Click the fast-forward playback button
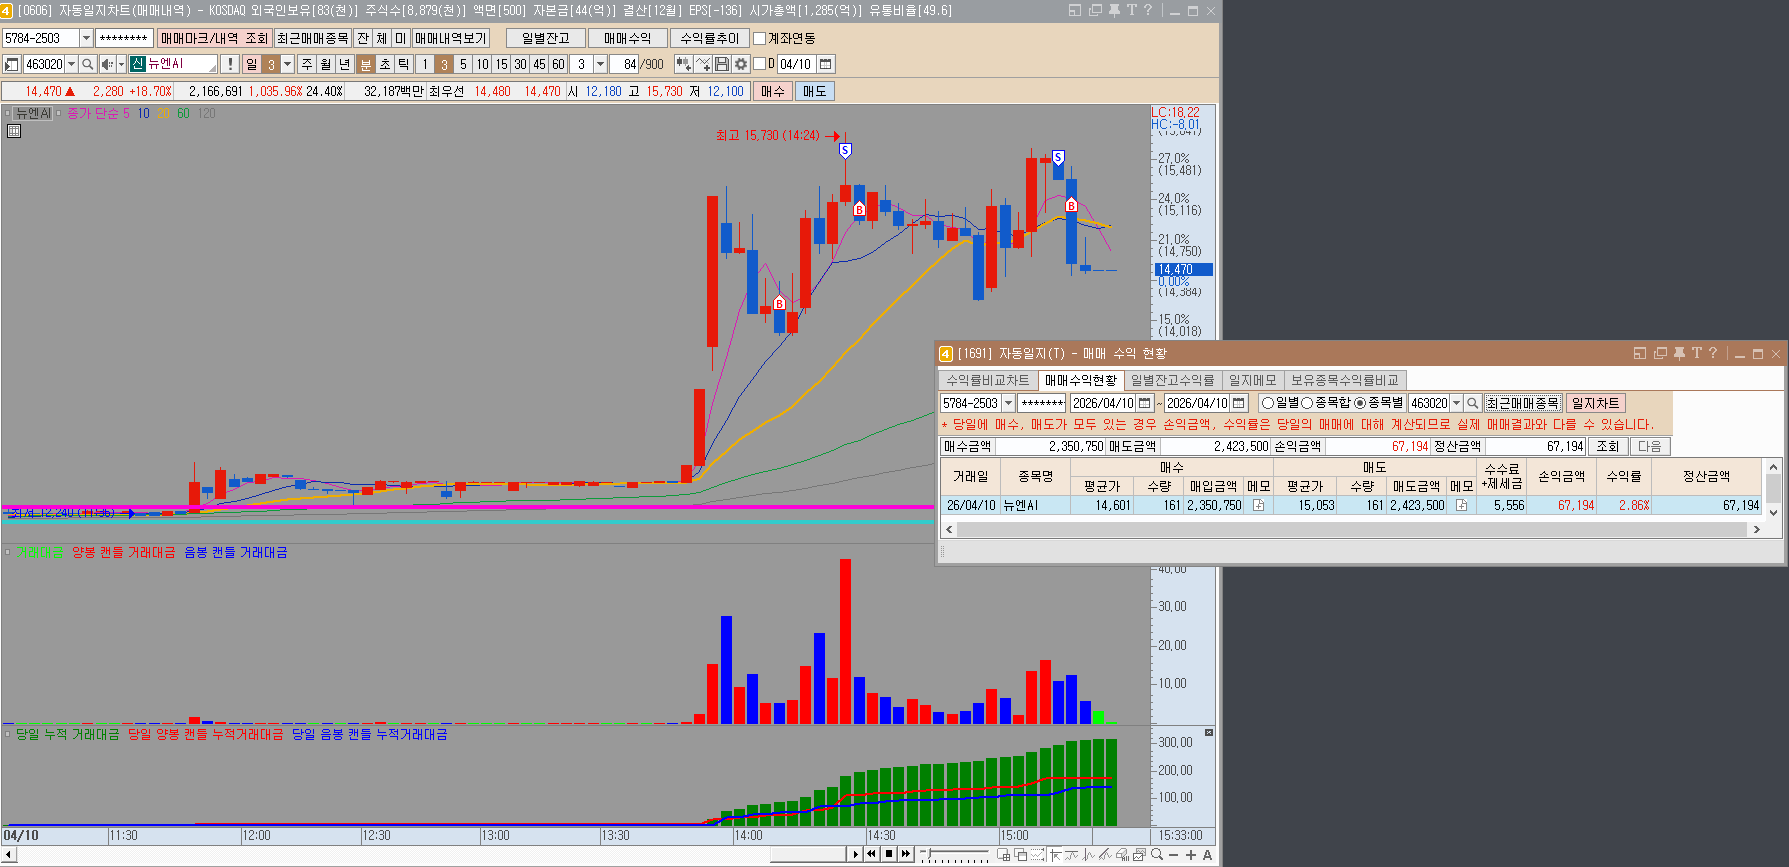This screenshot has height=867, width=1789. 906,854
